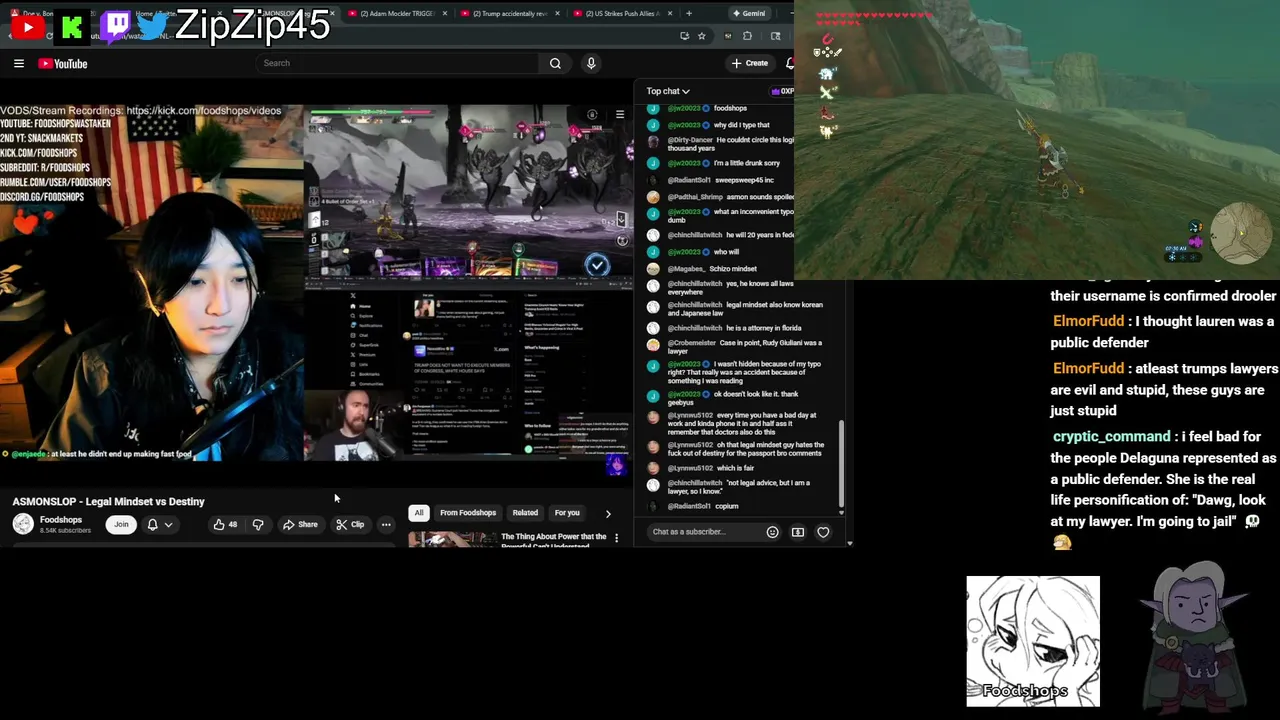Click the @Dirty-Dancer chat username
1280x720 pixels.
tap(691, 141)
